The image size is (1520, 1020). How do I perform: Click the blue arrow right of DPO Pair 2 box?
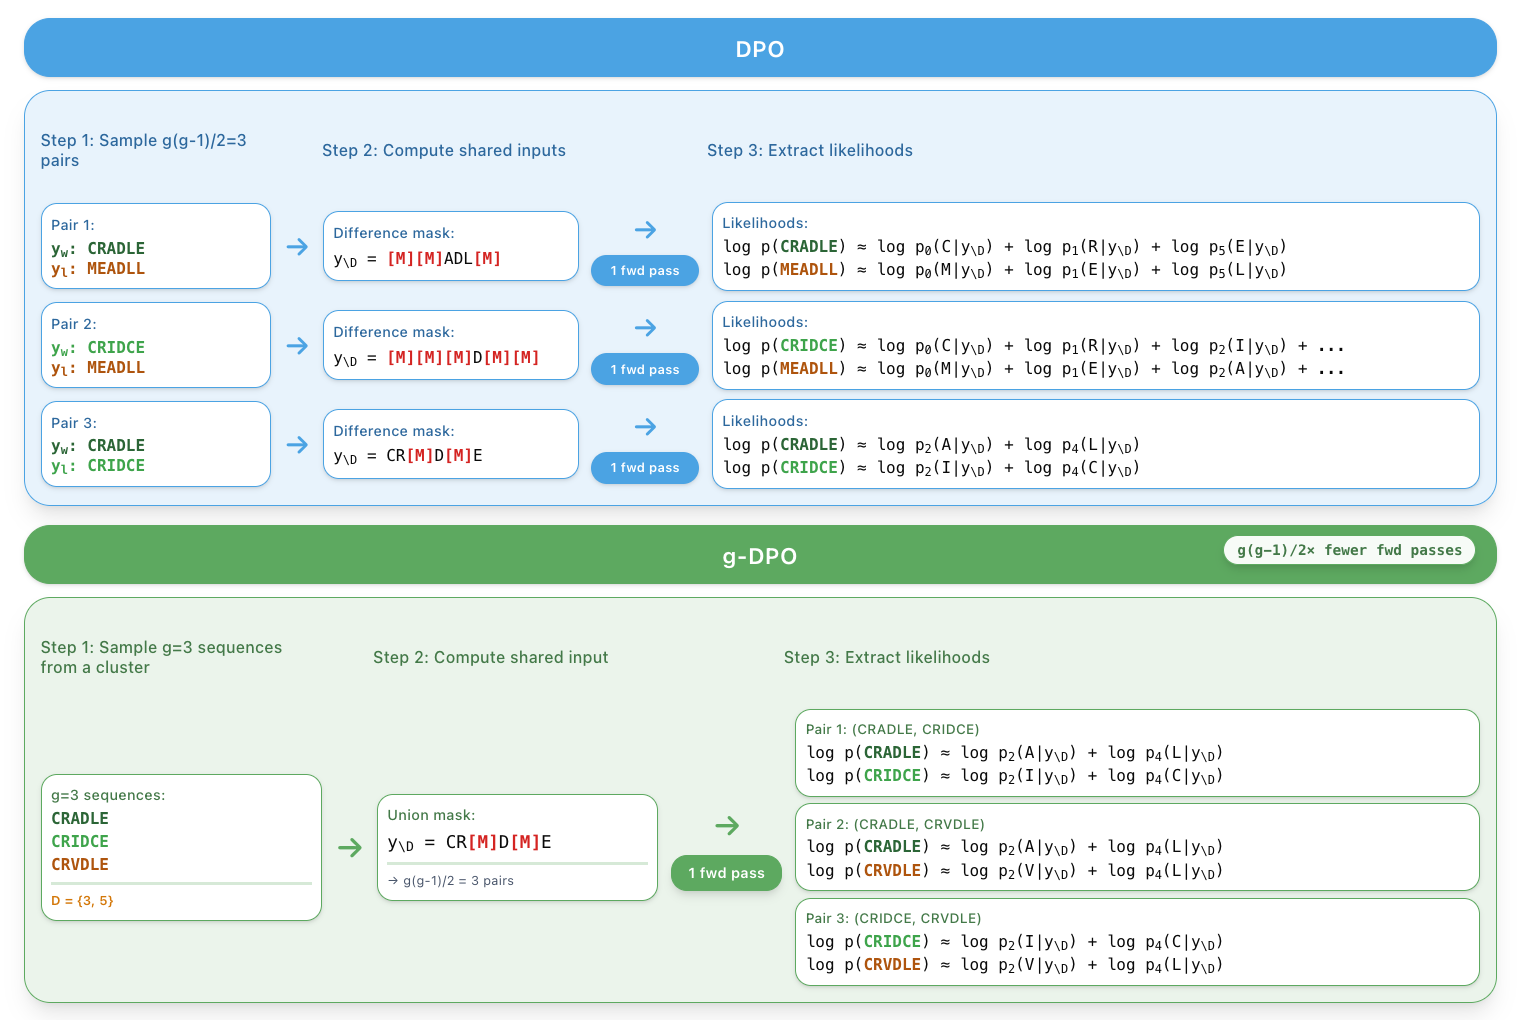(297, 346)
